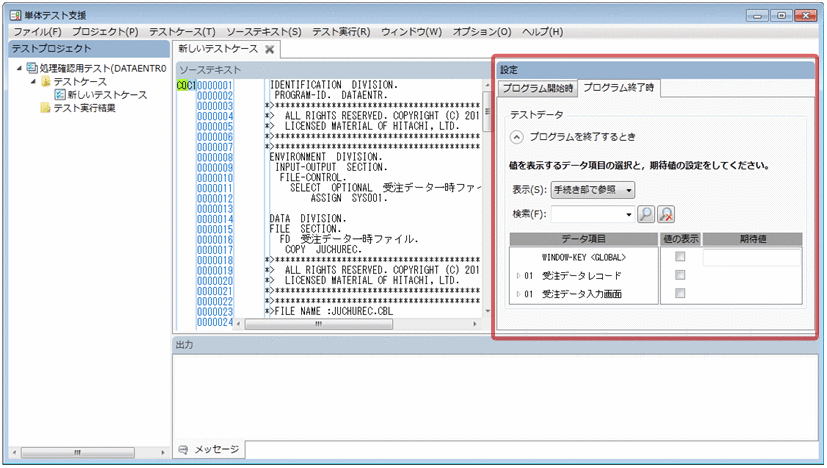Toggle 値の表示 checkbox for WINDOW-KEY
This screenshot has width=827, height=468.
(680, 256)
